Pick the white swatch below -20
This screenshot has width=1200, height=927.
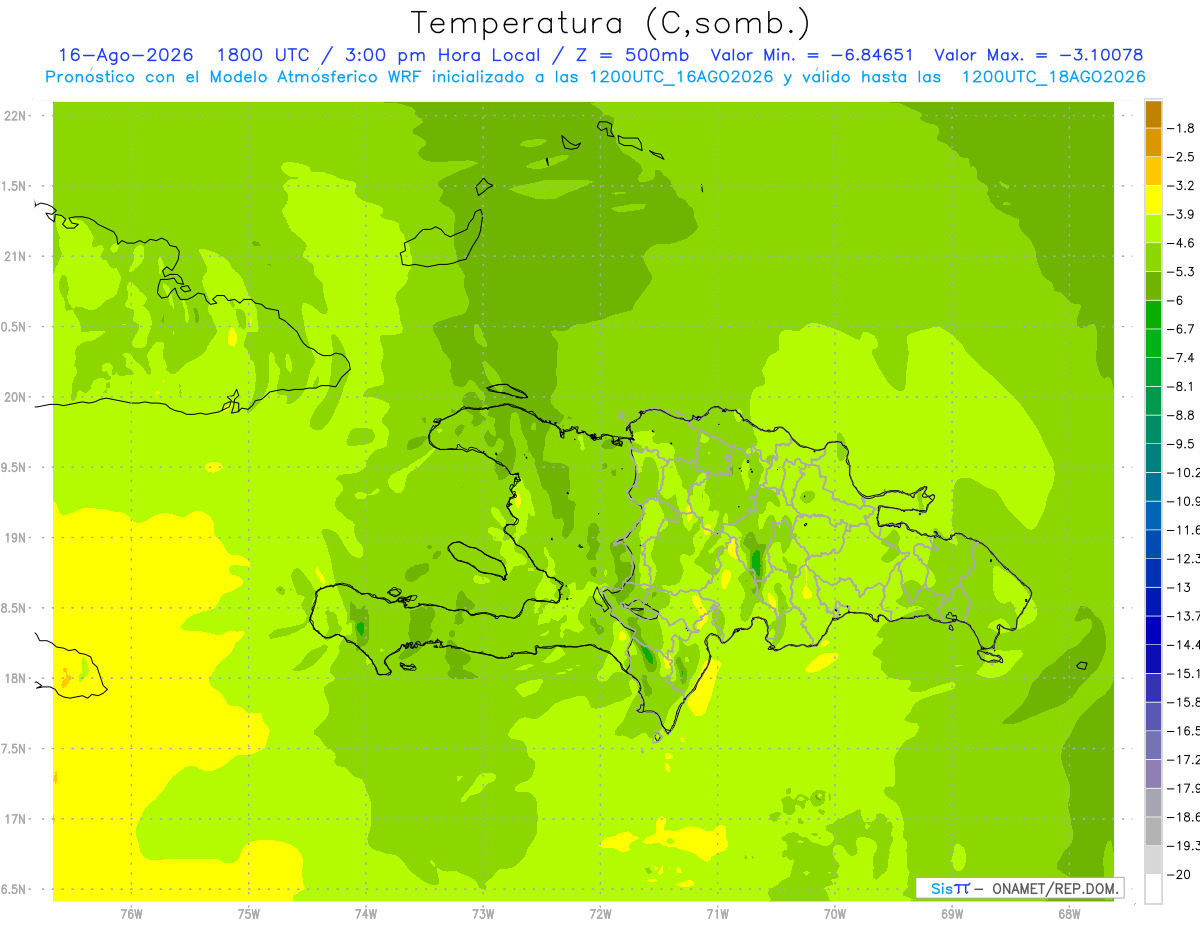[1153, 889]
